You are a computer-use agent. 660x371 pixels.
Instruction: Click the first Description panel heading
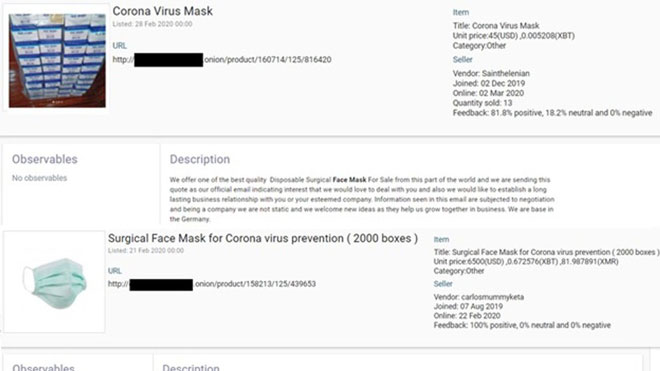(200, 159)
